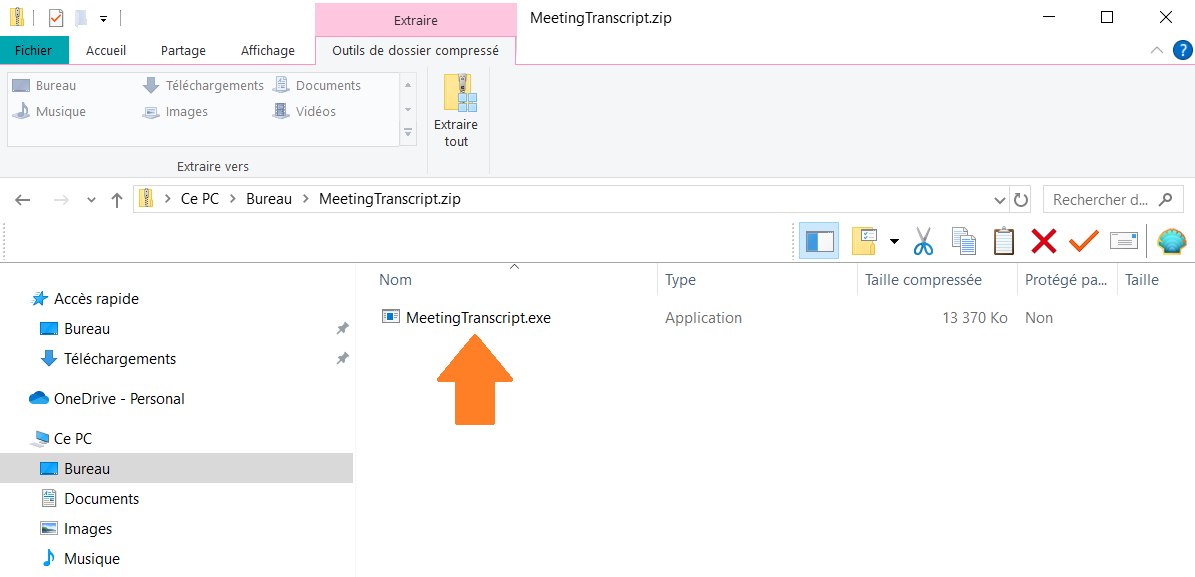Click the Application type cell
The height and width of the screenshot is (577, 1195).
coord(703,318)
